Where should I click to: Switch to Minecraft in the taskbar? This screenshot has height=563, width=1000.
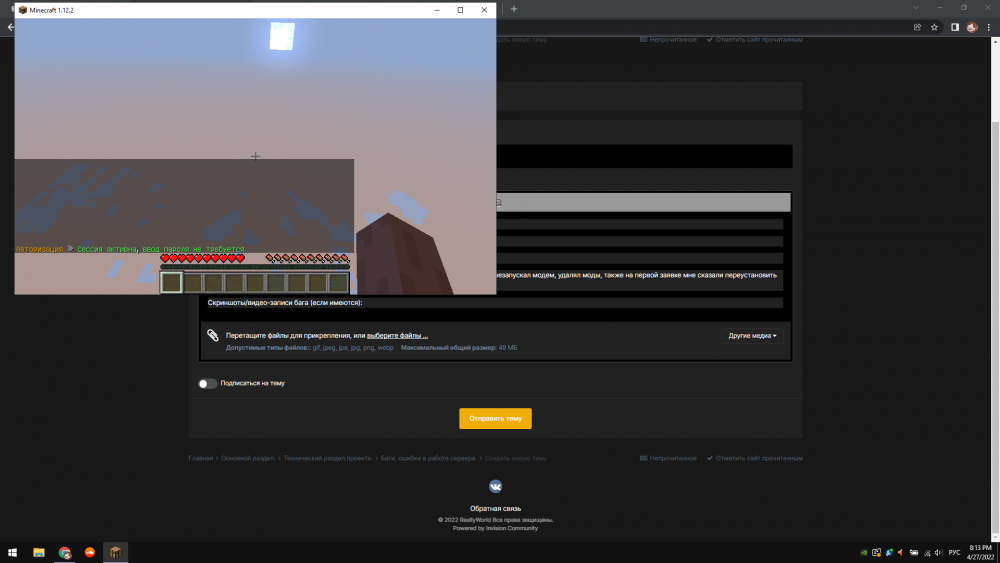115,553
